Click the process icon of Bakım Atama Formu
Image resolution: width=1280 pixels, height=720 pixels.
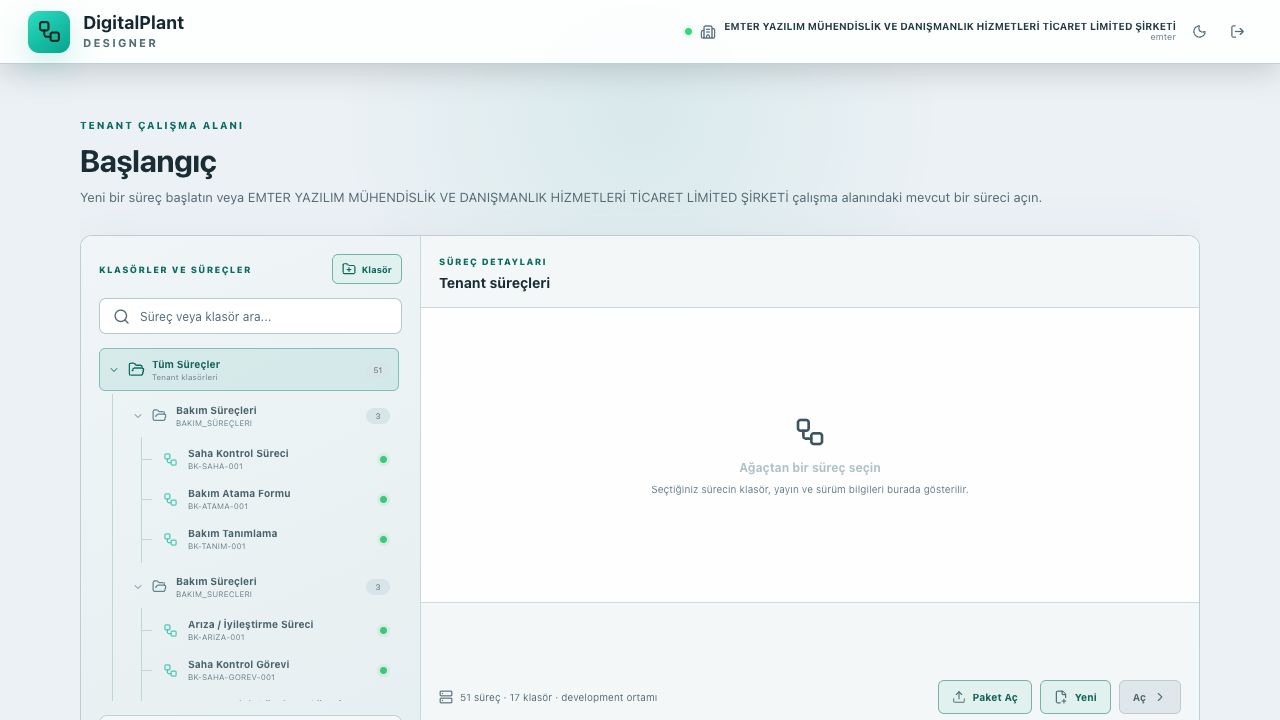coord(170,499)
